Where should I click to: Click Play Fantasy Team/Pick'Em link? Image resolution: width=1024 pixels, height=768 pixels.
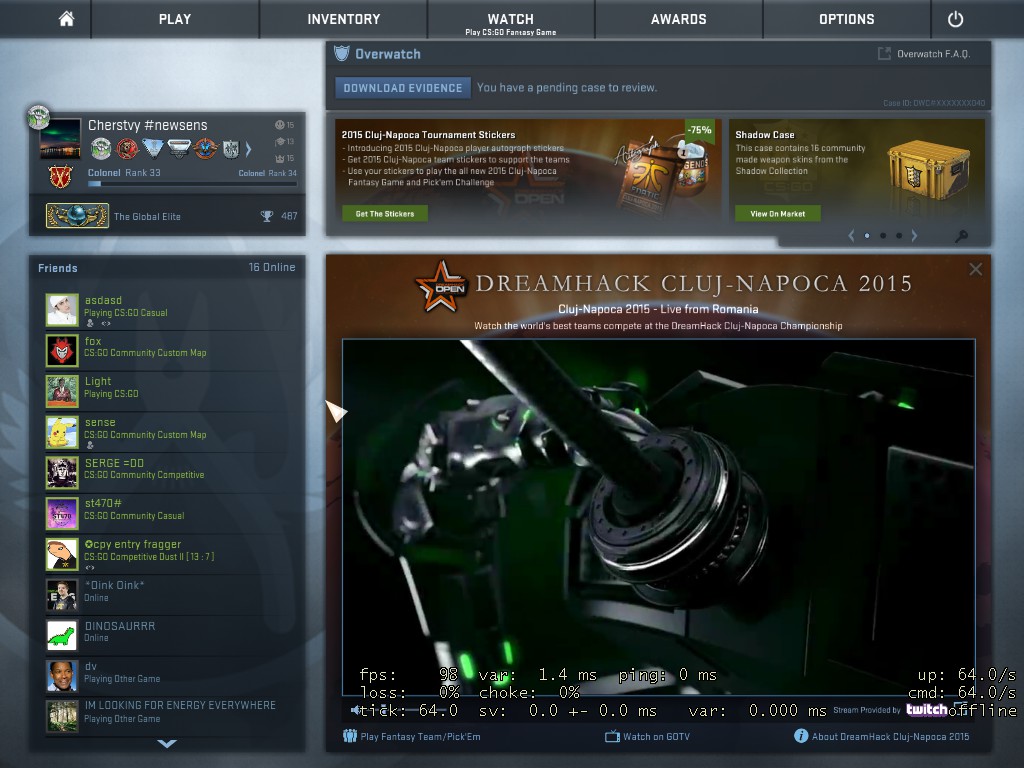[420, 737]
